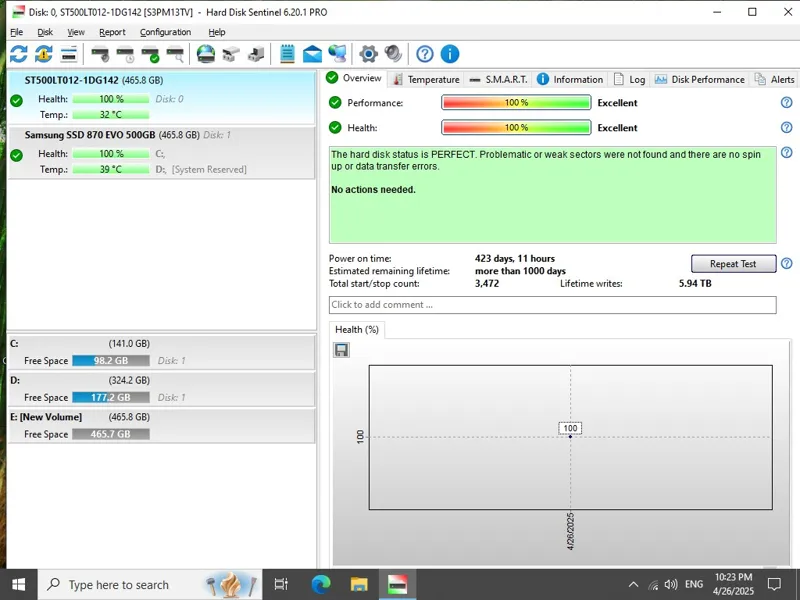Click the disk-with-clock toolbar icon
Screen dimensions: 800x600
tap(125, 54)
